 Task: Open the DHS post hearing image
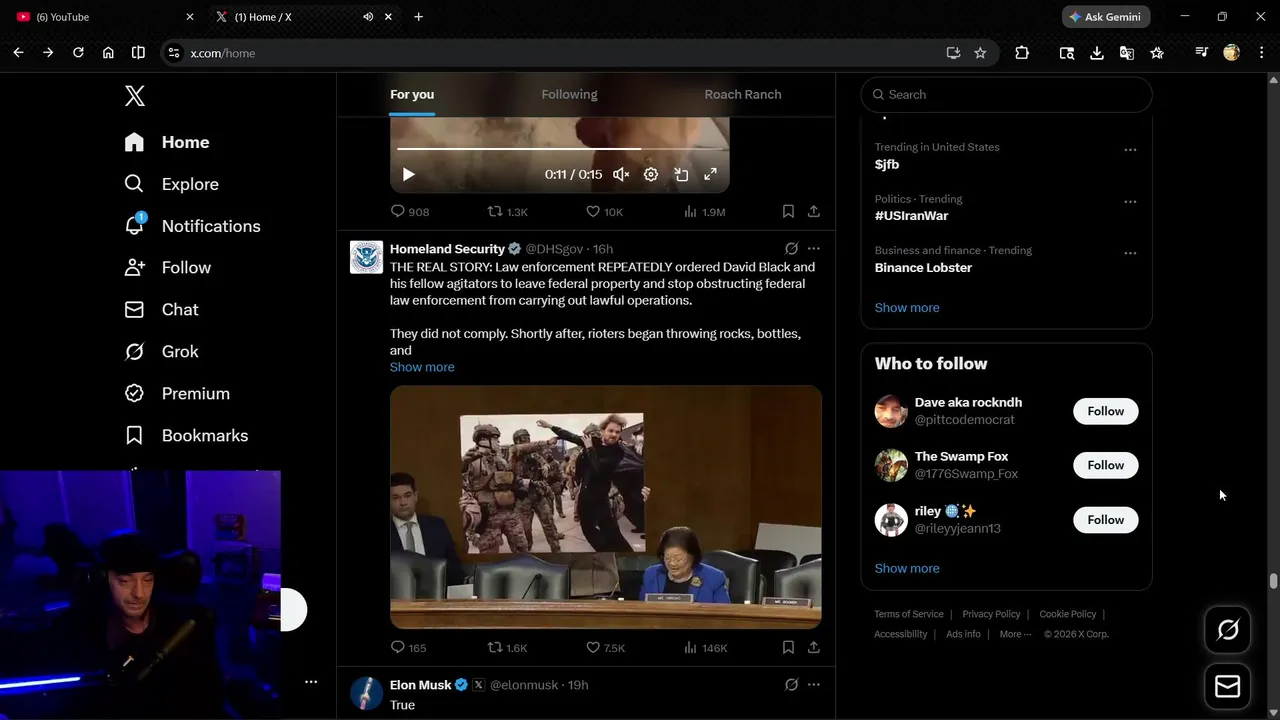pyautogui.click(x=606, y=507)
